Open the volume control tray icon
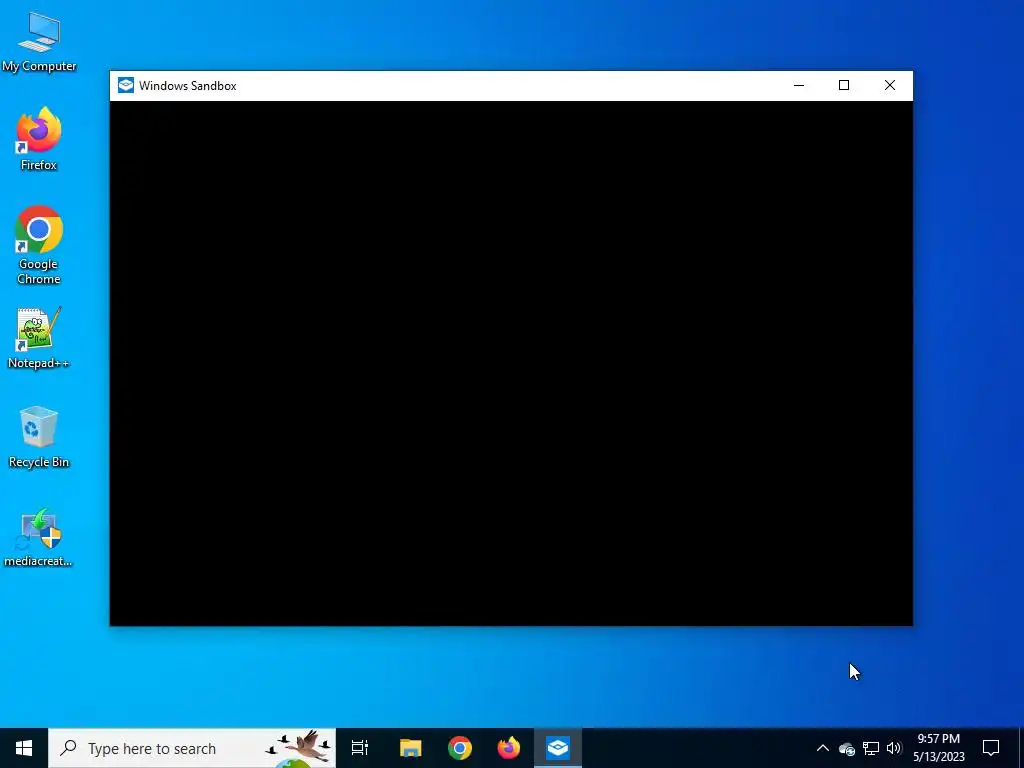 point(894,748)
